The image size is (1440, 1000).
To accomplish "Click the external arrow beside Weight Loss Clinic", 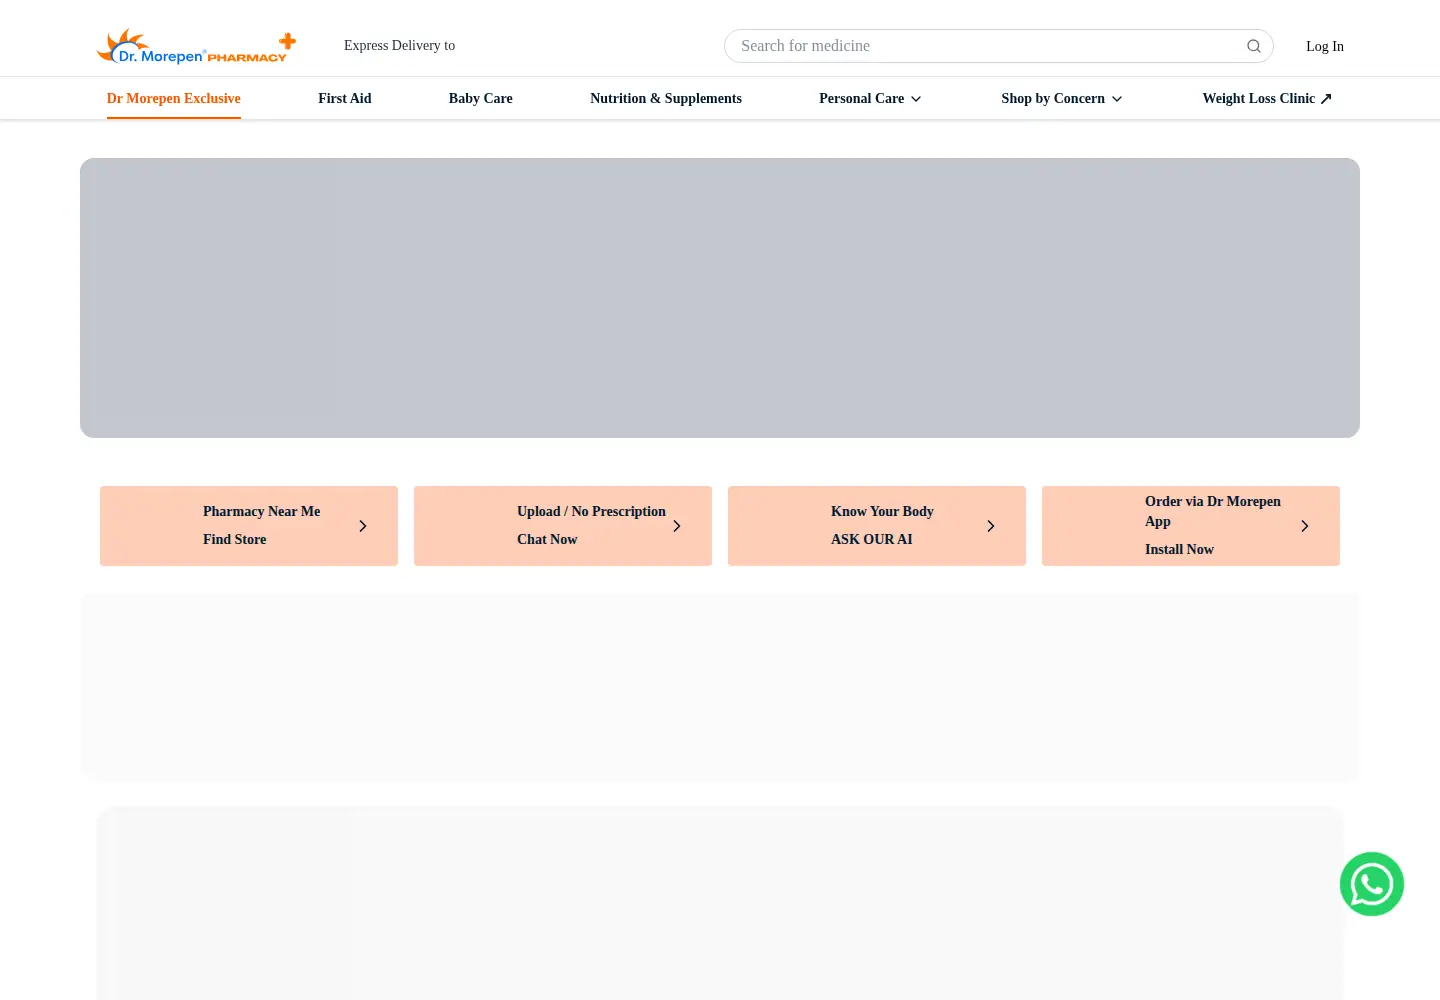I will pyautogui.click(x=1326, y=98).
